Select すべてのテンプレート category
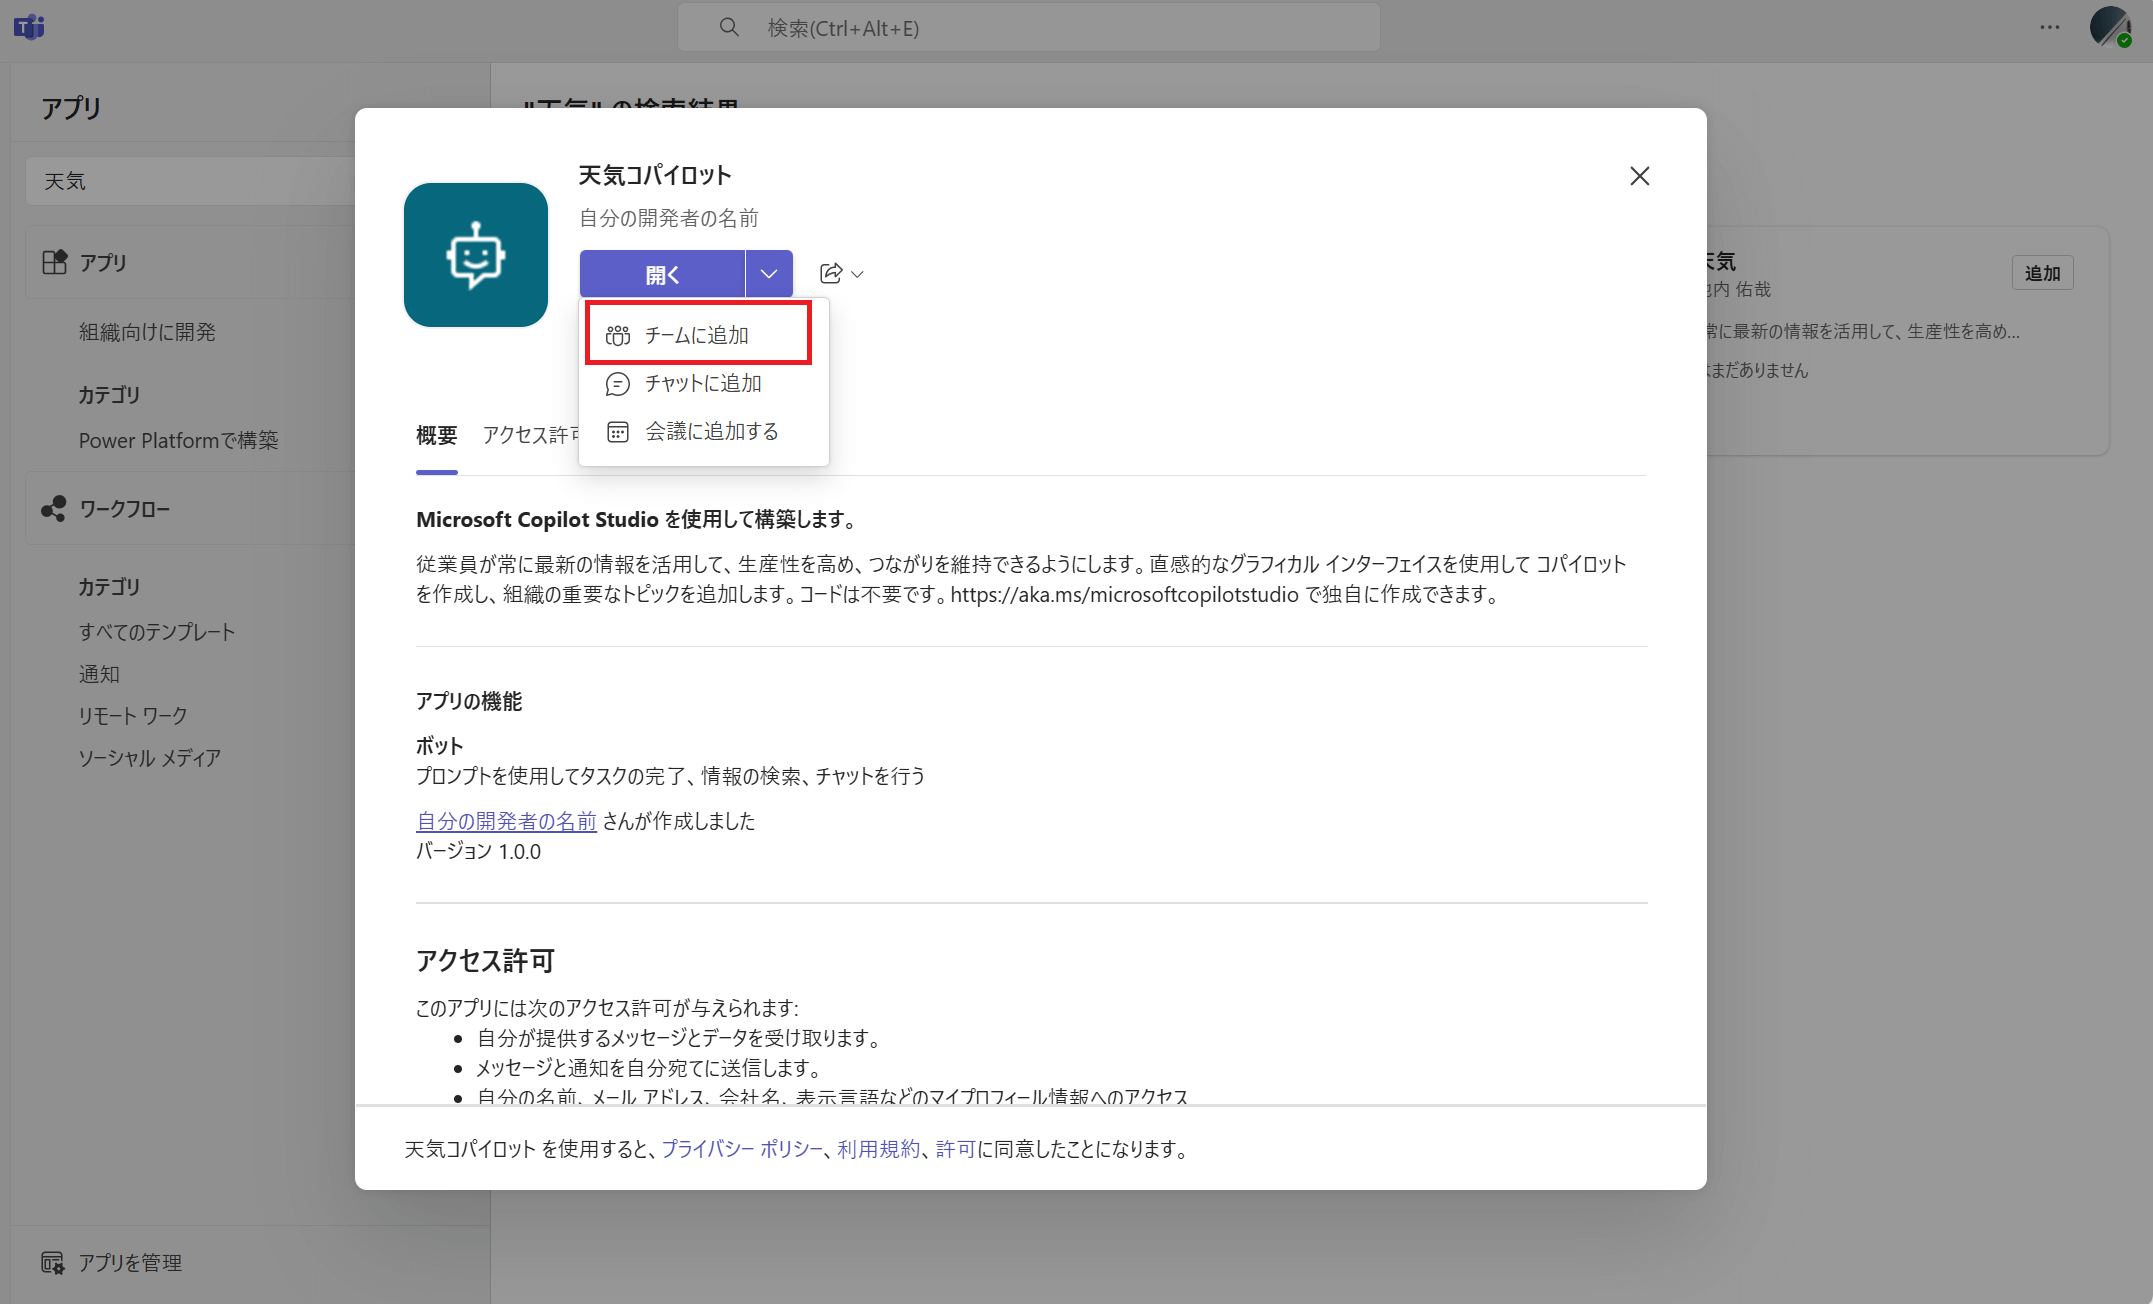This screenshot has height=1304, width=2153. [x=157, y=632]
